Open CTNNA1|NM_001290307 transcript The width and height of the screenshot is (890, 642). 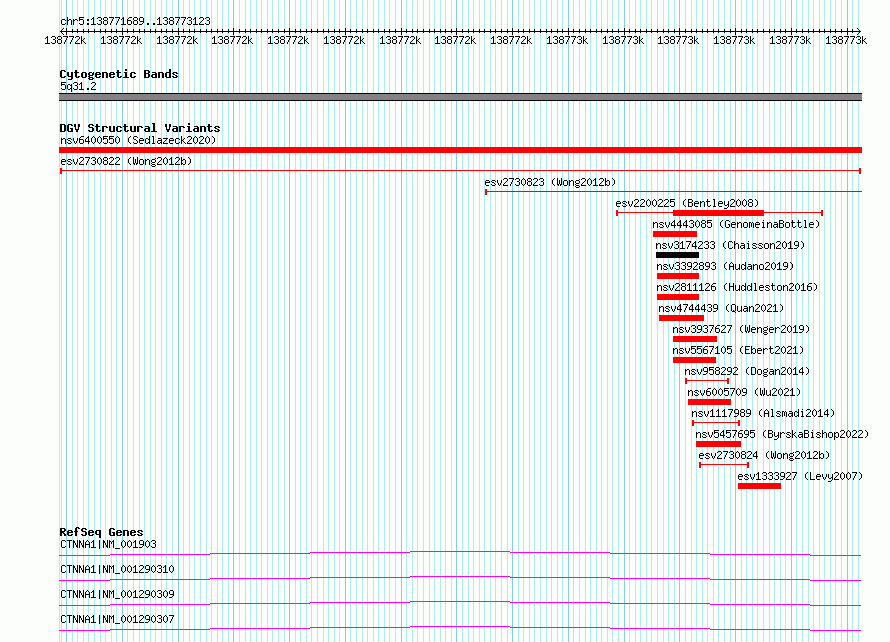(117, 619)
